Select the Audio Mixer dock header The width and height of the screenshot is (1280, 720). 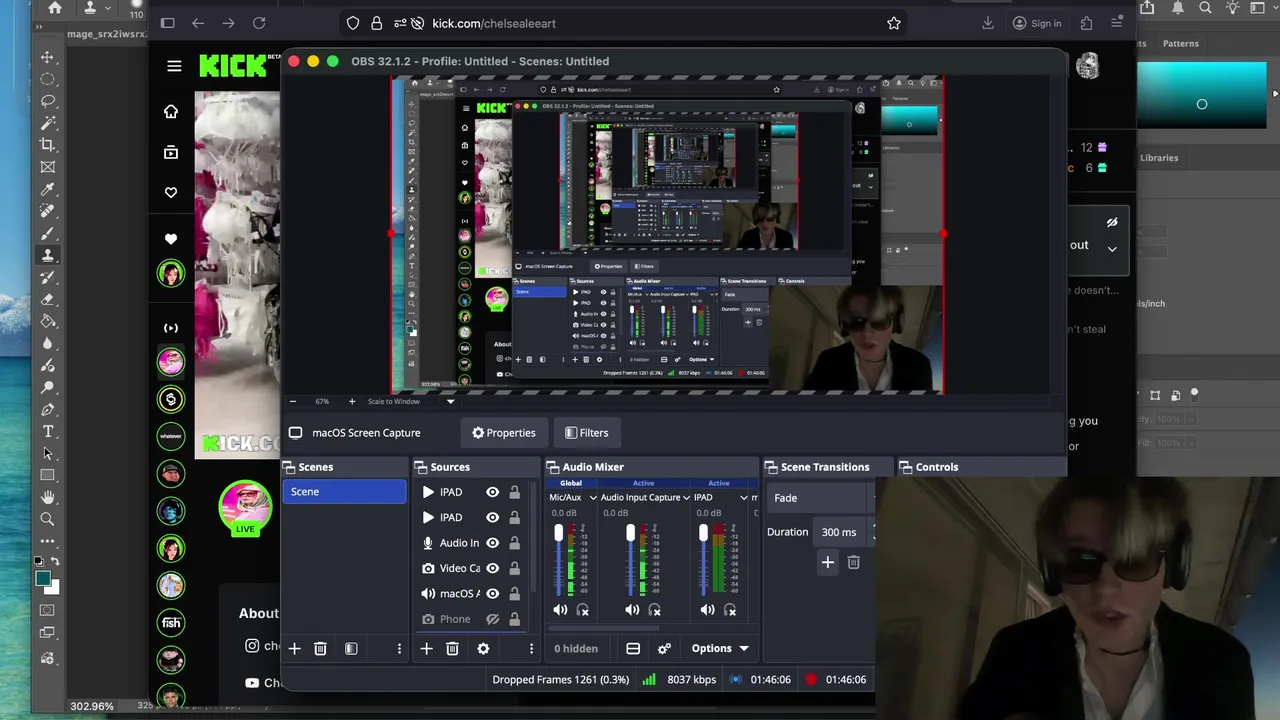coord(651,467)
